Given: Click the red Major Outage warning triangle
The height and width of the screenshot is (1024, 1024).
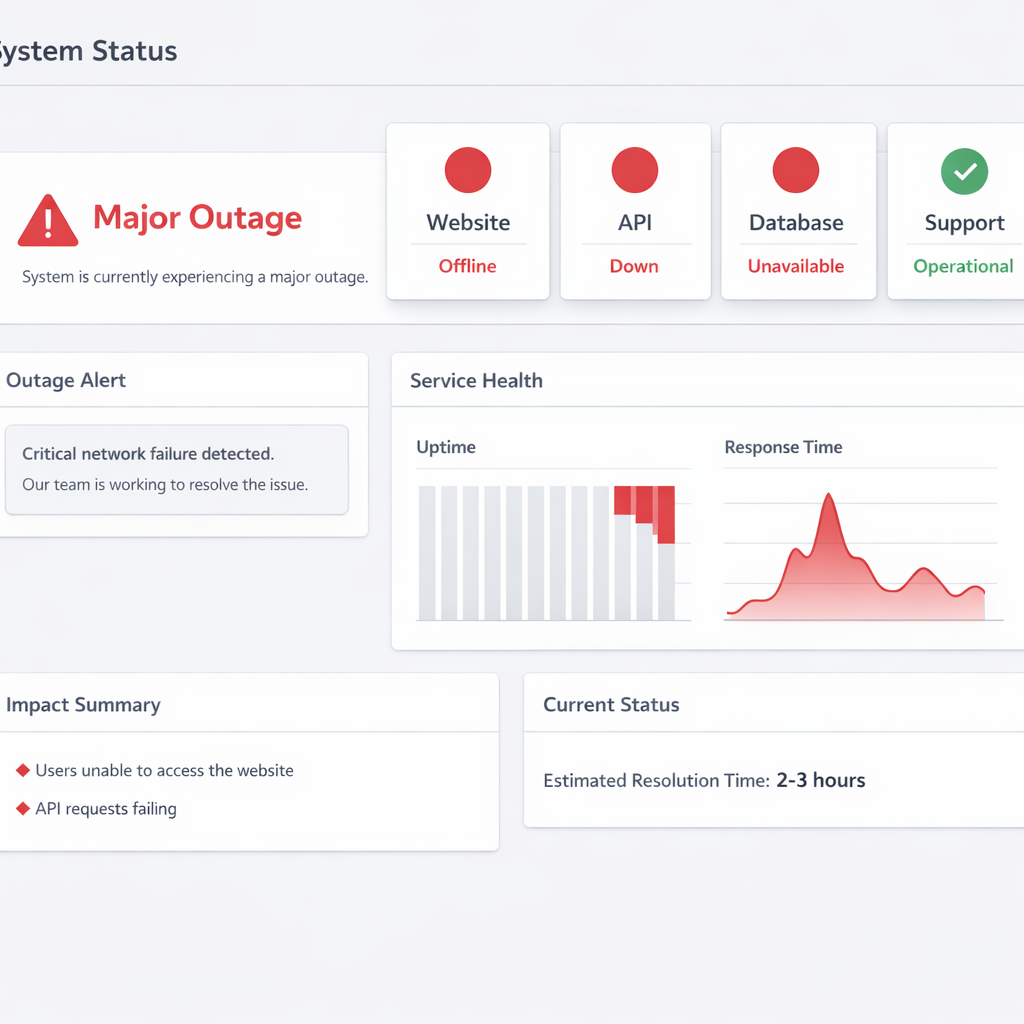Looking at the screenshot, I should click(x=47, y=221).
